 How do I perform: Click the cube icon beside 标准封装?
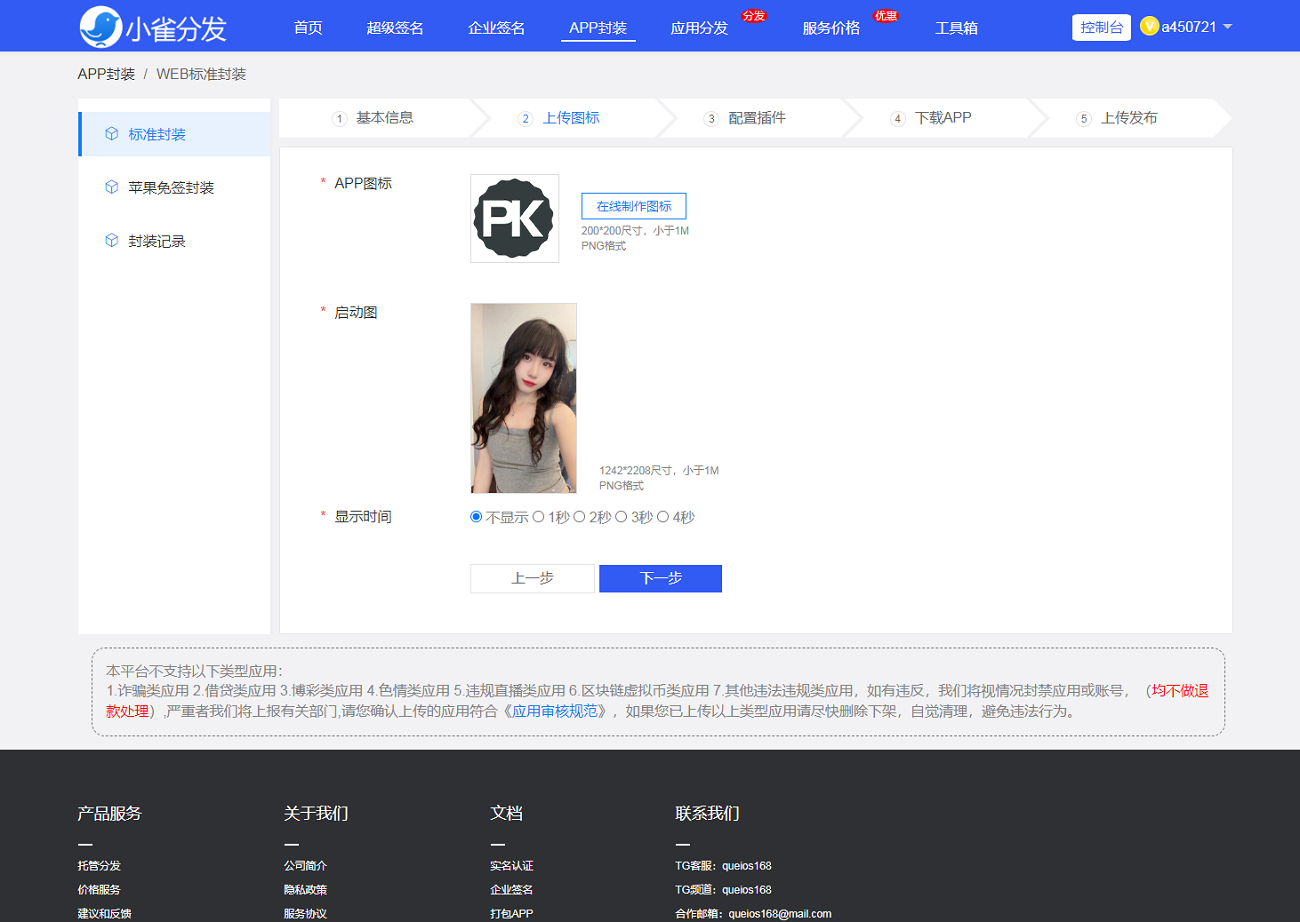[x=112, y=134]
